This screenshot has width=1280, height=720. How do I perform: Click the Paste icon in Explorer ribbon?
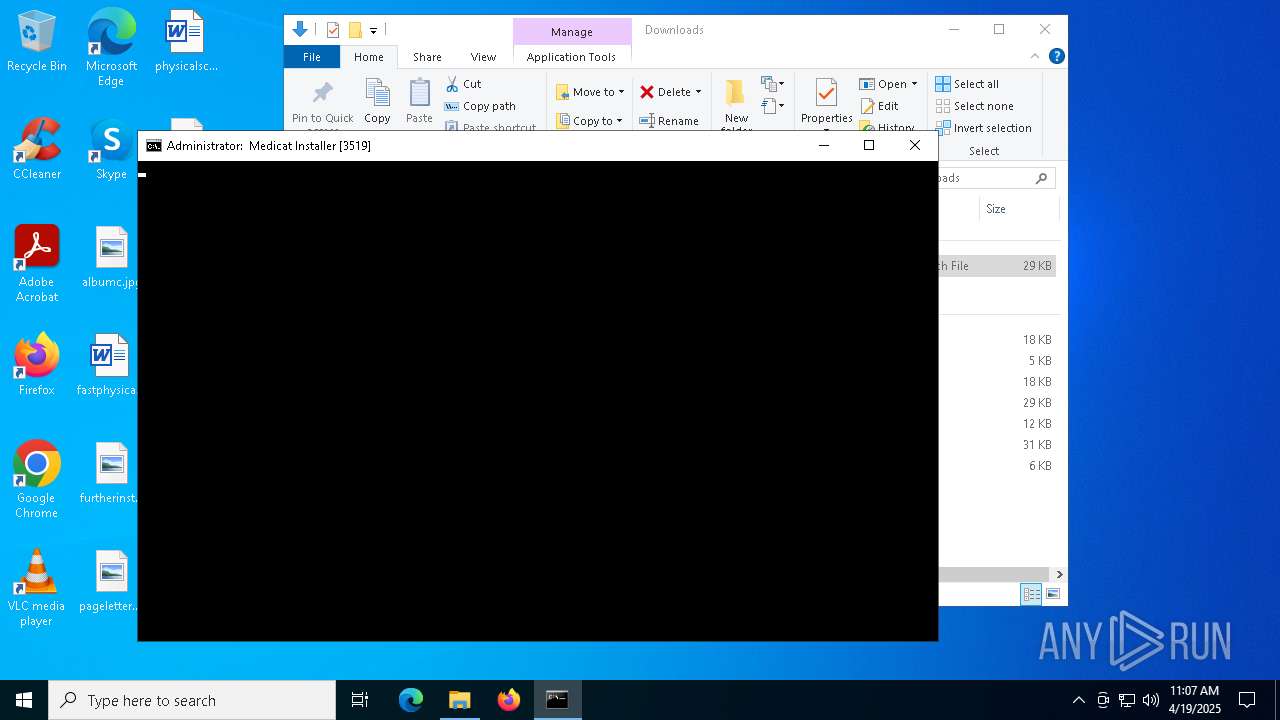tap(419, 100)
